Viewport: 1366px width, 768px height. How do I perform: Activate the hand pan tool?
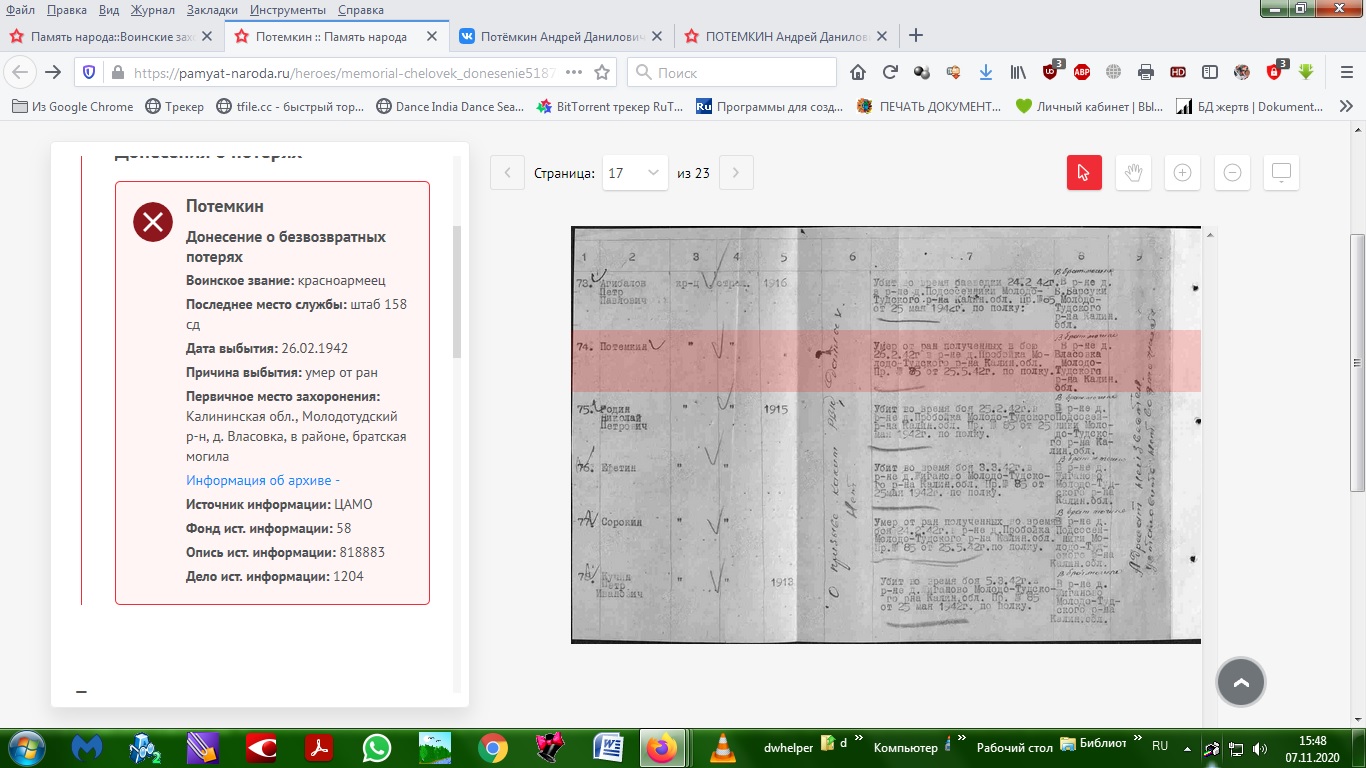click(x=1133, y=173)
